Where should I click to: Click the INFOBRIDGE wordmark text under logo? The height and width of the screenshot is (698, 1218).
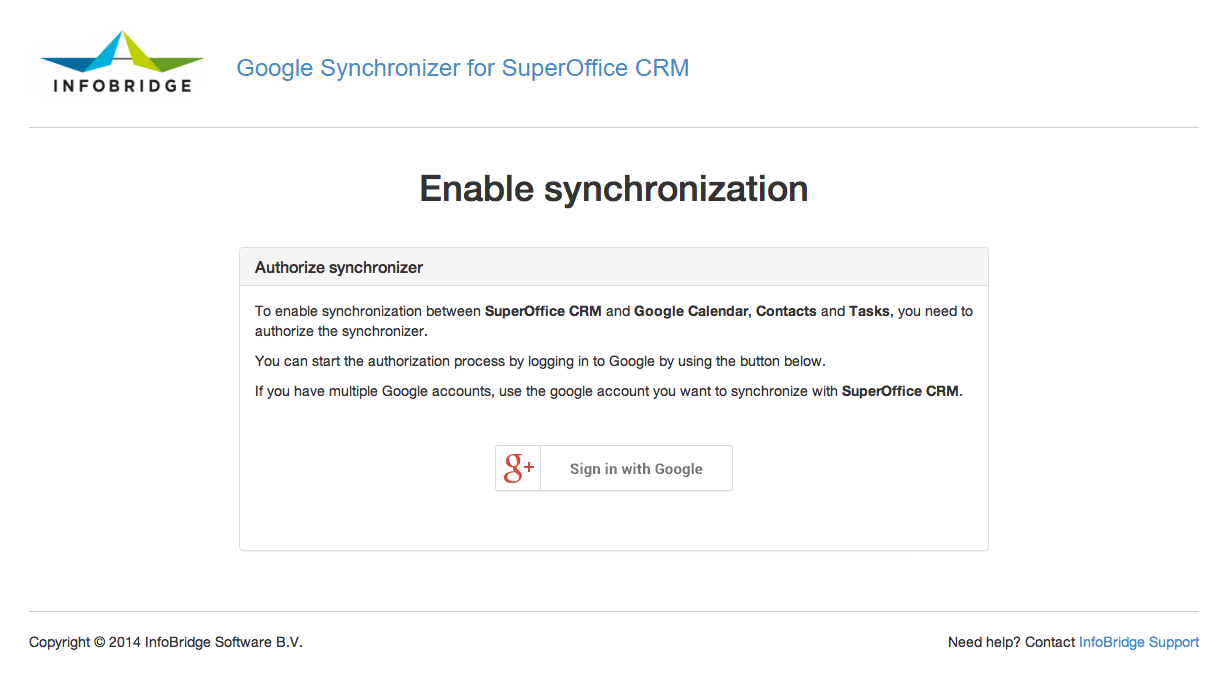[122, 86]
